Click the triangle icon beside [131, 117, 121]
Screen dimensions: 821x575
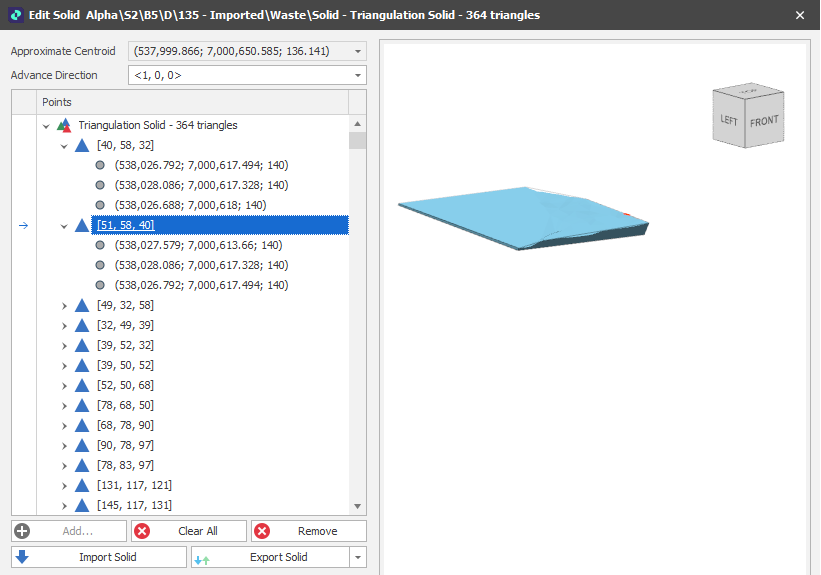82,485
